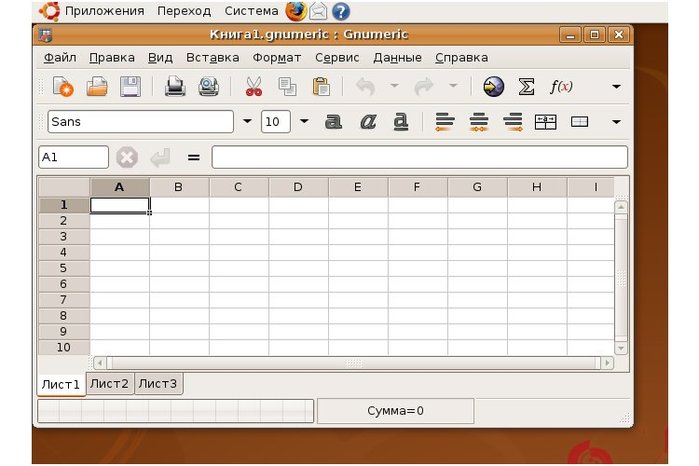Open the Справка menu
699x466 pixels.
[x=461, y=58]
